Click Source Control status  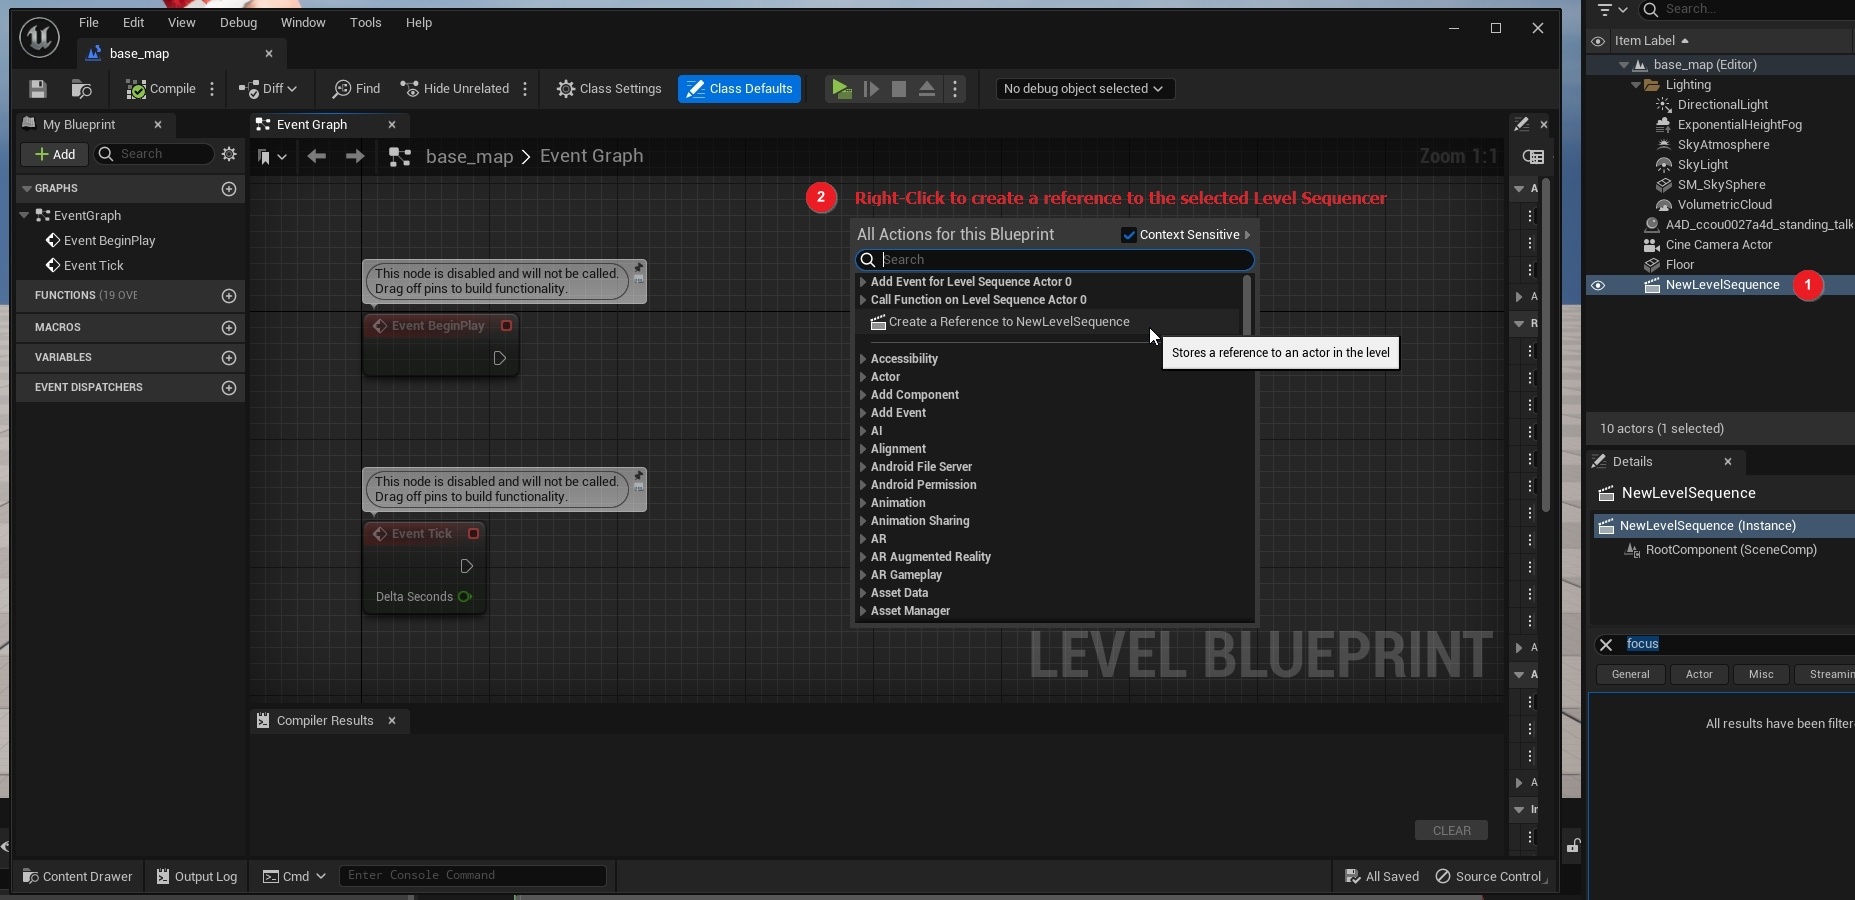[1489, 877]
